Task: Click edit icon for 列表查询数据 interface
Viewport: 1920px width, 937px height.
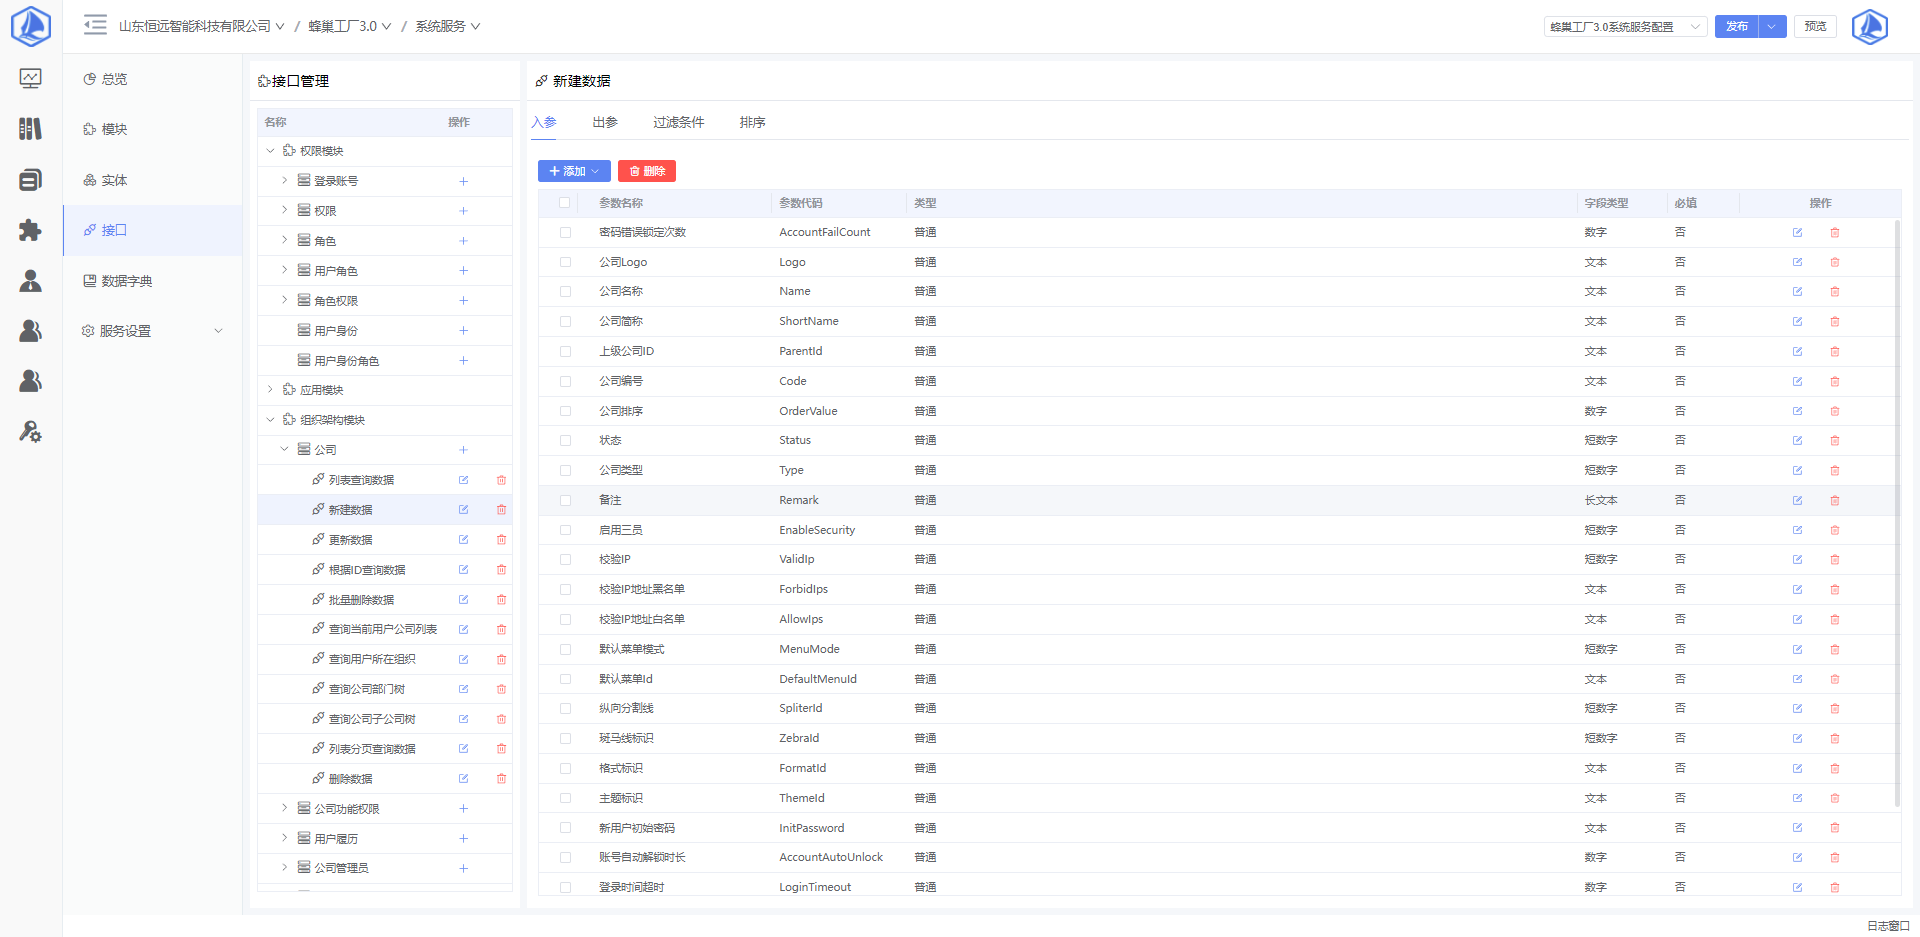Action: (463, 480)
